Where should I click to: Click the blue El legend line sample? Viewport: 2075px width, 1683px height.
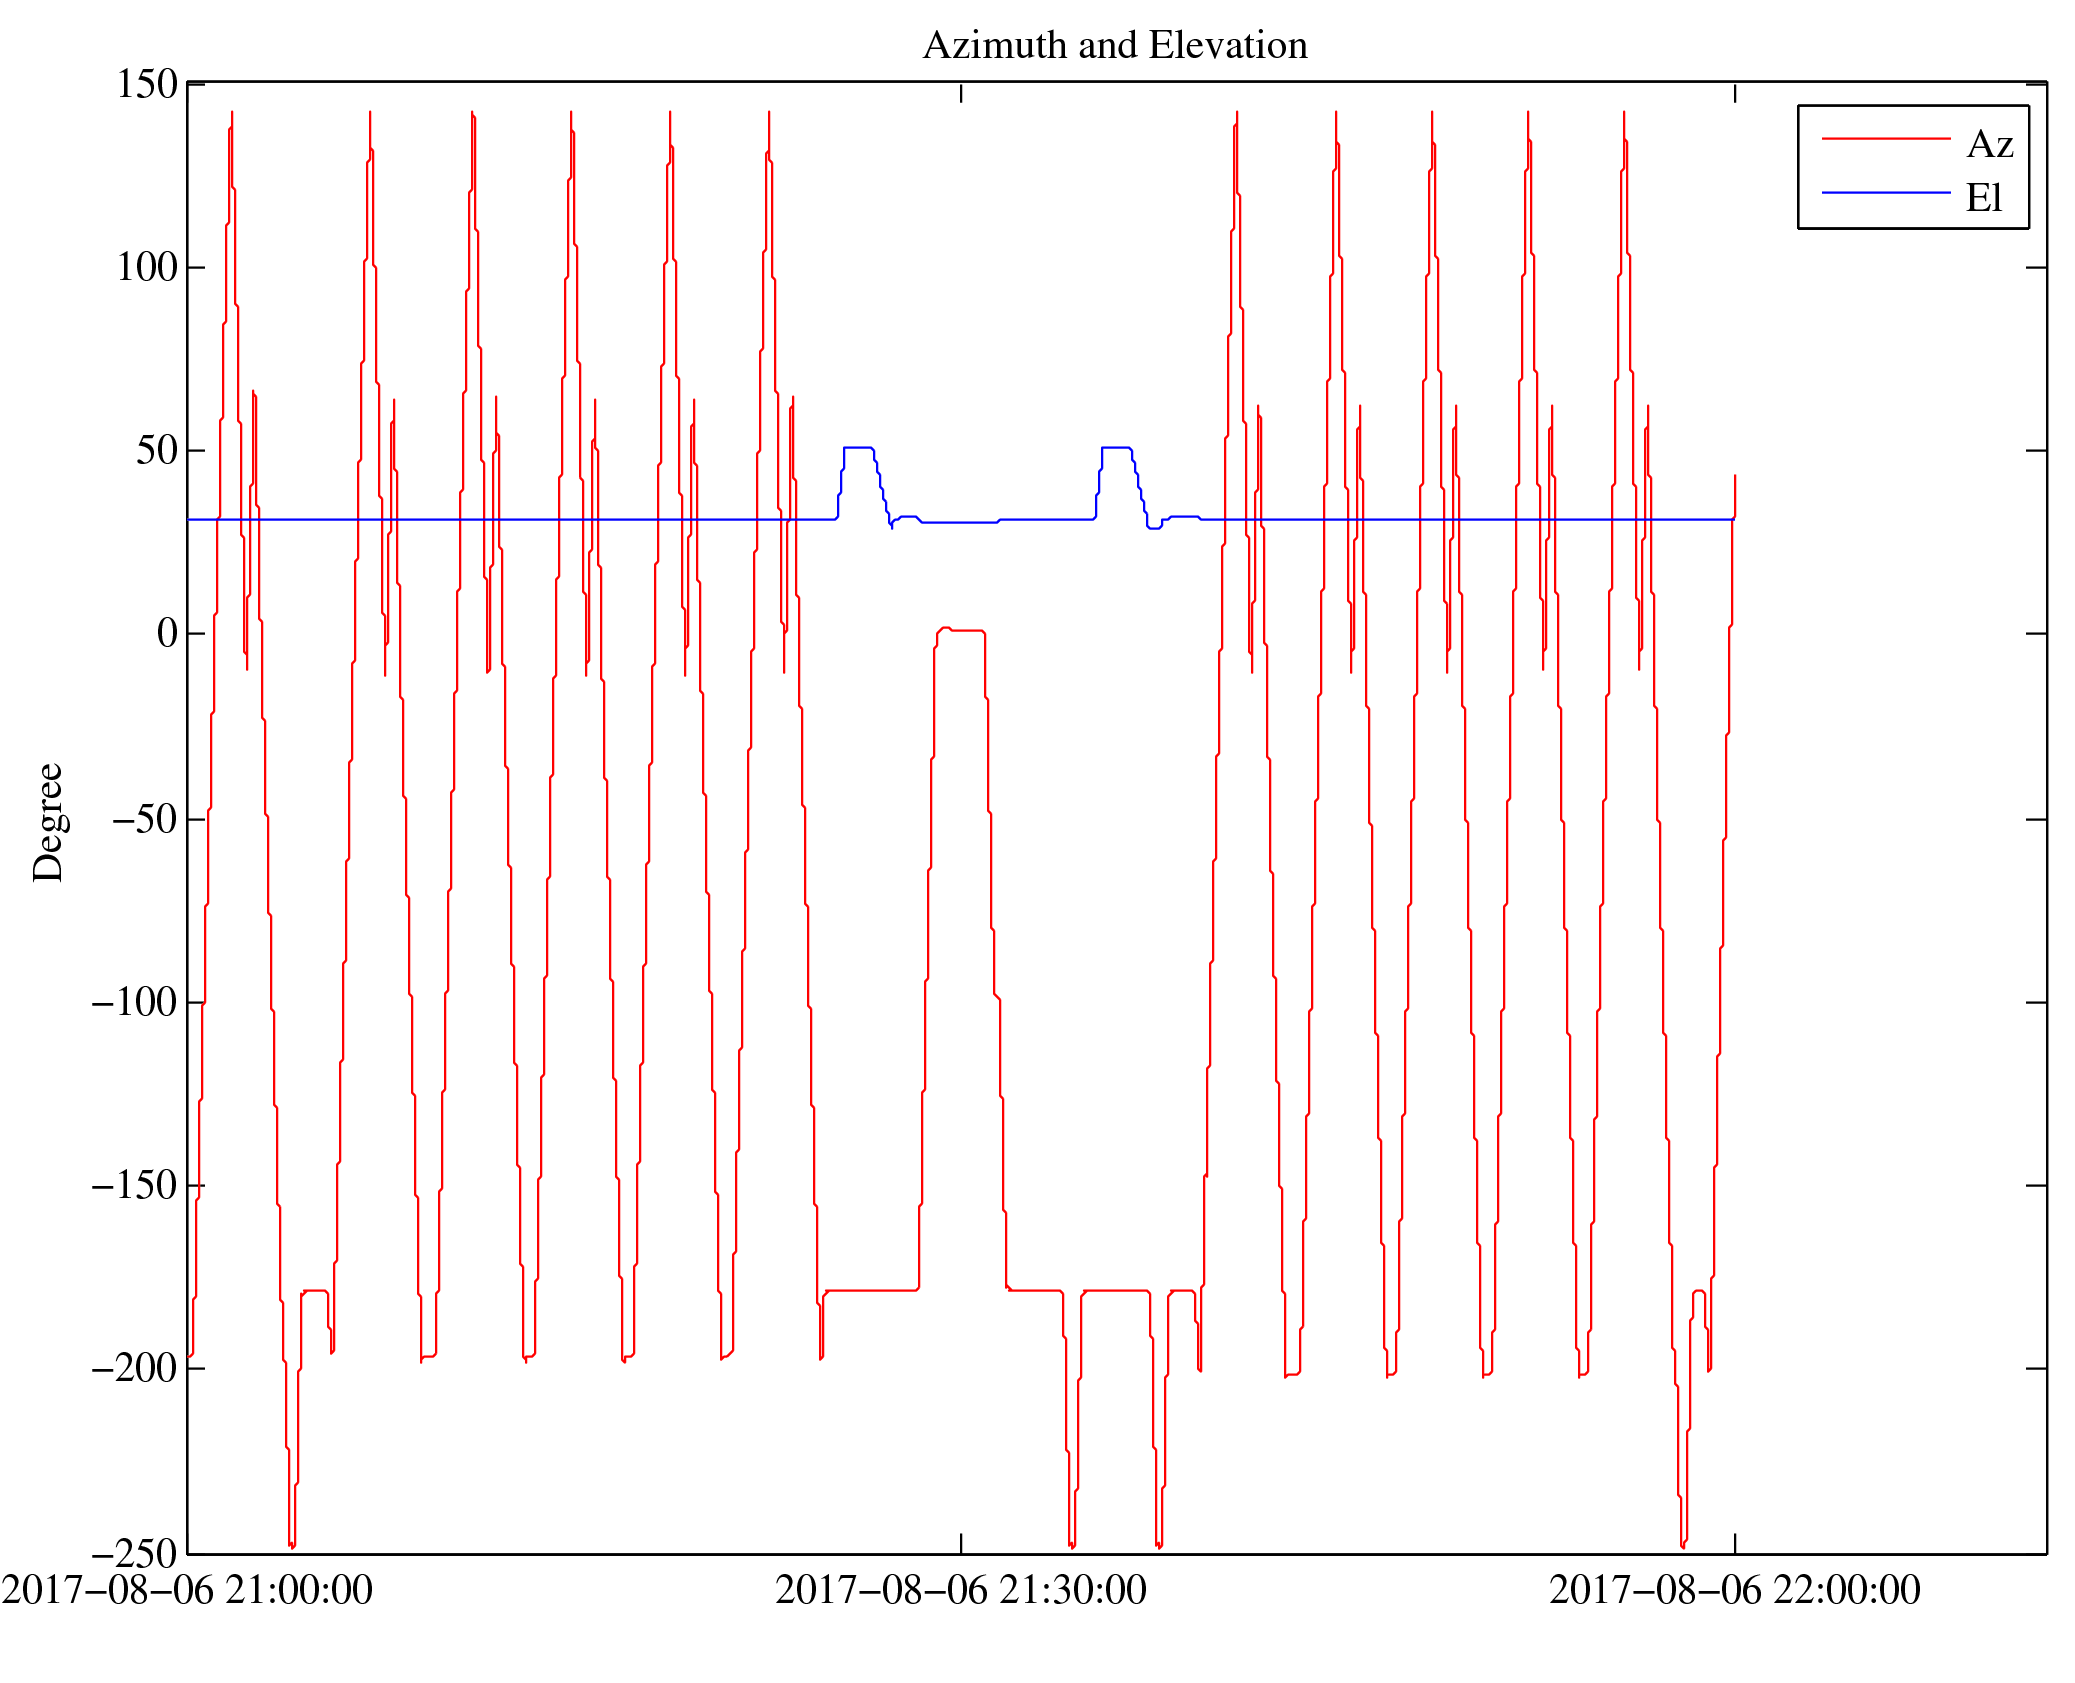1886,192
